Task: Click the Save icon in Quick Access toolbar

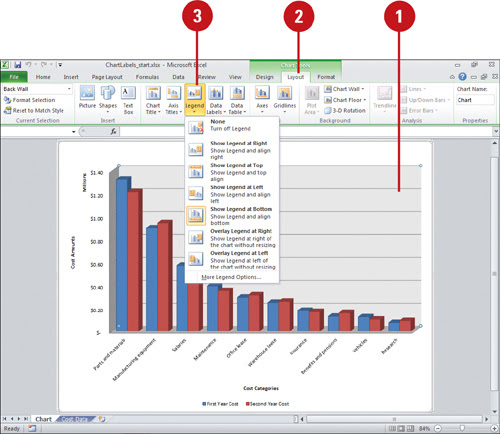Action: (x=18, y=65)
